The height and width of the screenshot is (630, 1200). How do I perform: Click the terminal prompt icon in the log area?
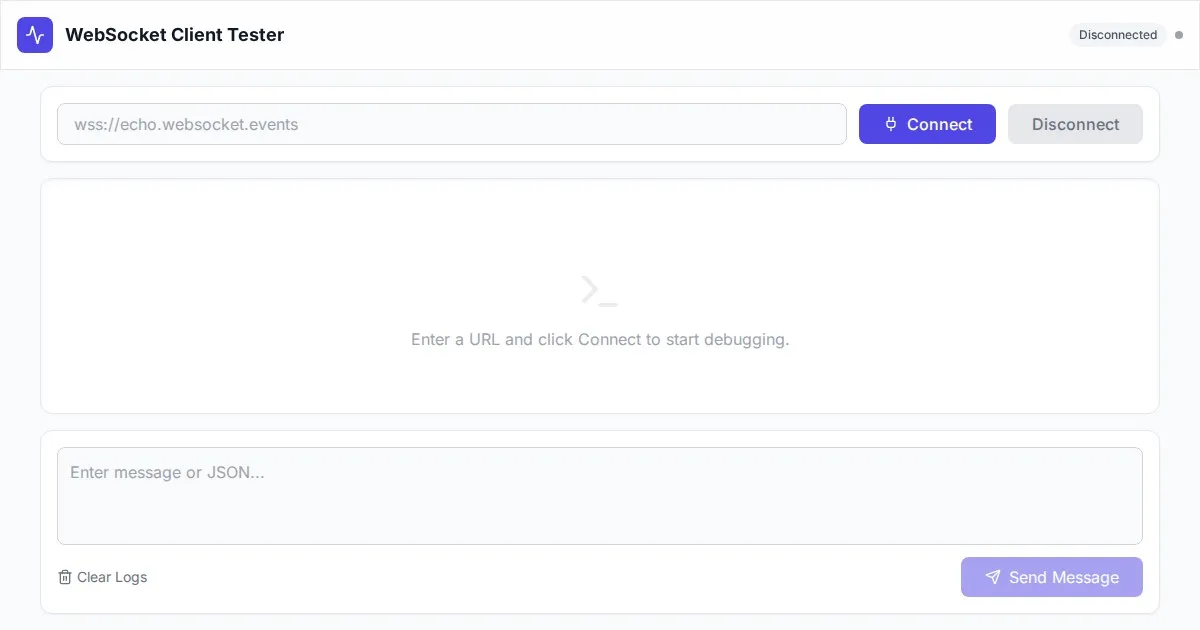tap(599, 290)
